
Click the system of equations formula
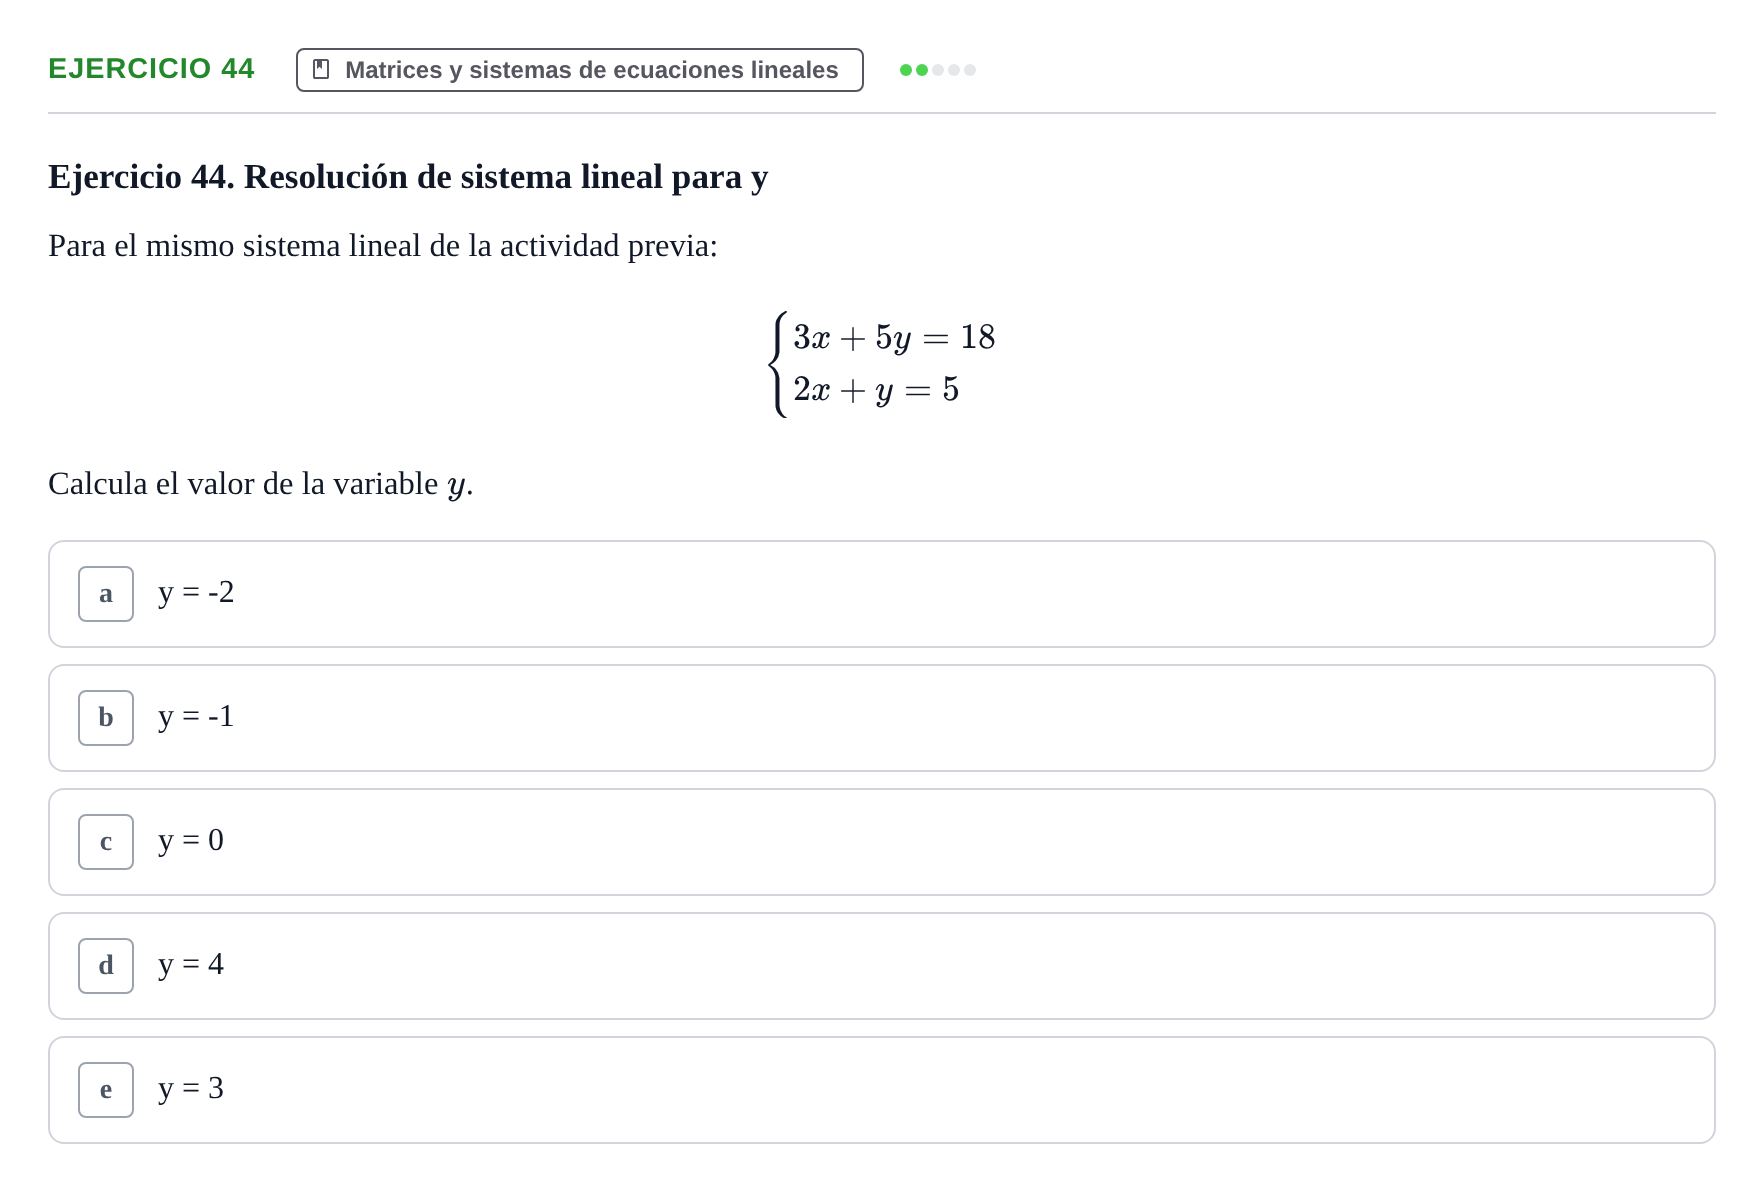point(882,364)
